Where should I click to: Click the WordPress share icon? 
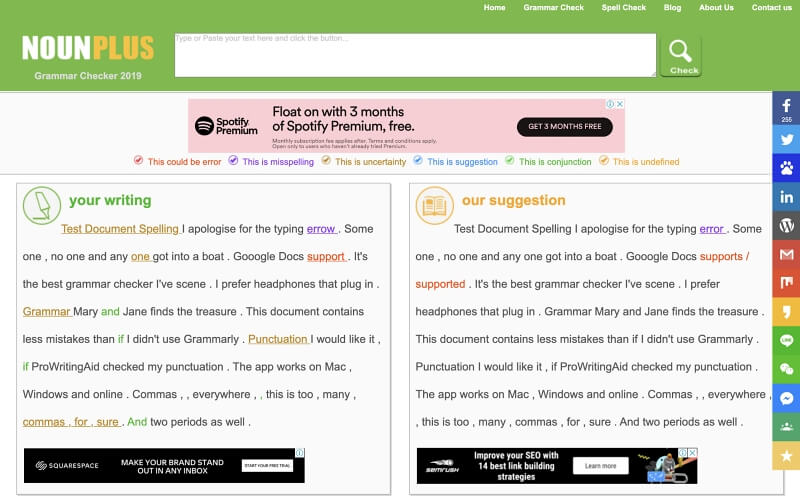786,225
